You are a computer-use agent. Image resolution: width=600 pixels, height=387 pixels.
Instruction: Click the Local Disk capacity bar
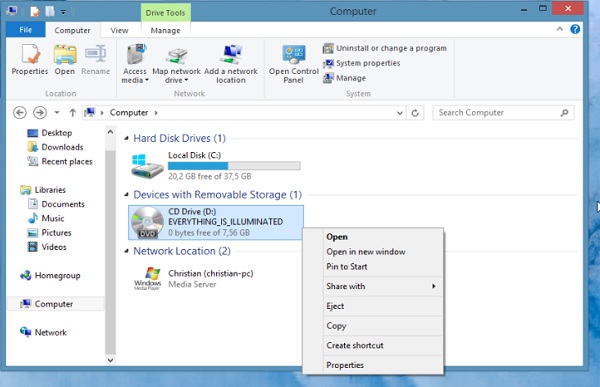coord(234,166)
